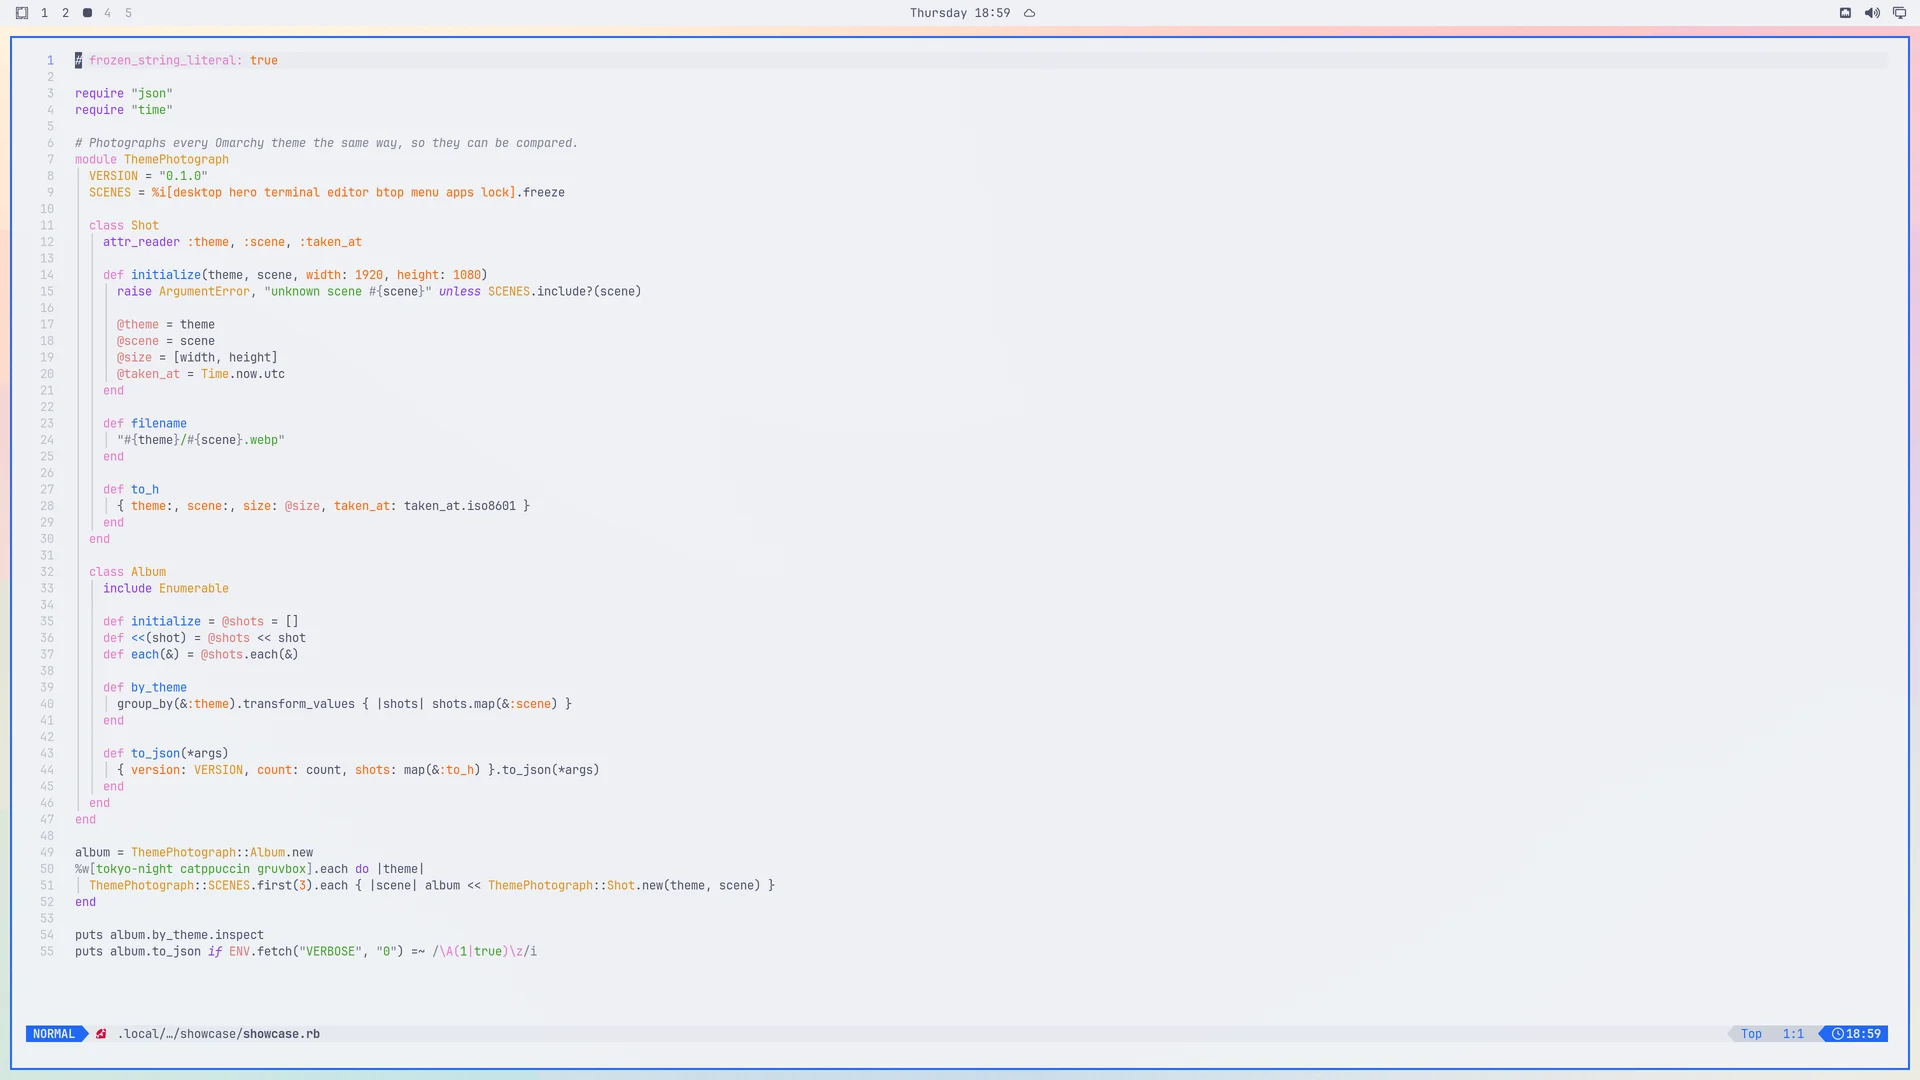
Task: Click the Ruby file icon in statusline
Action: tap(101, 1034)
